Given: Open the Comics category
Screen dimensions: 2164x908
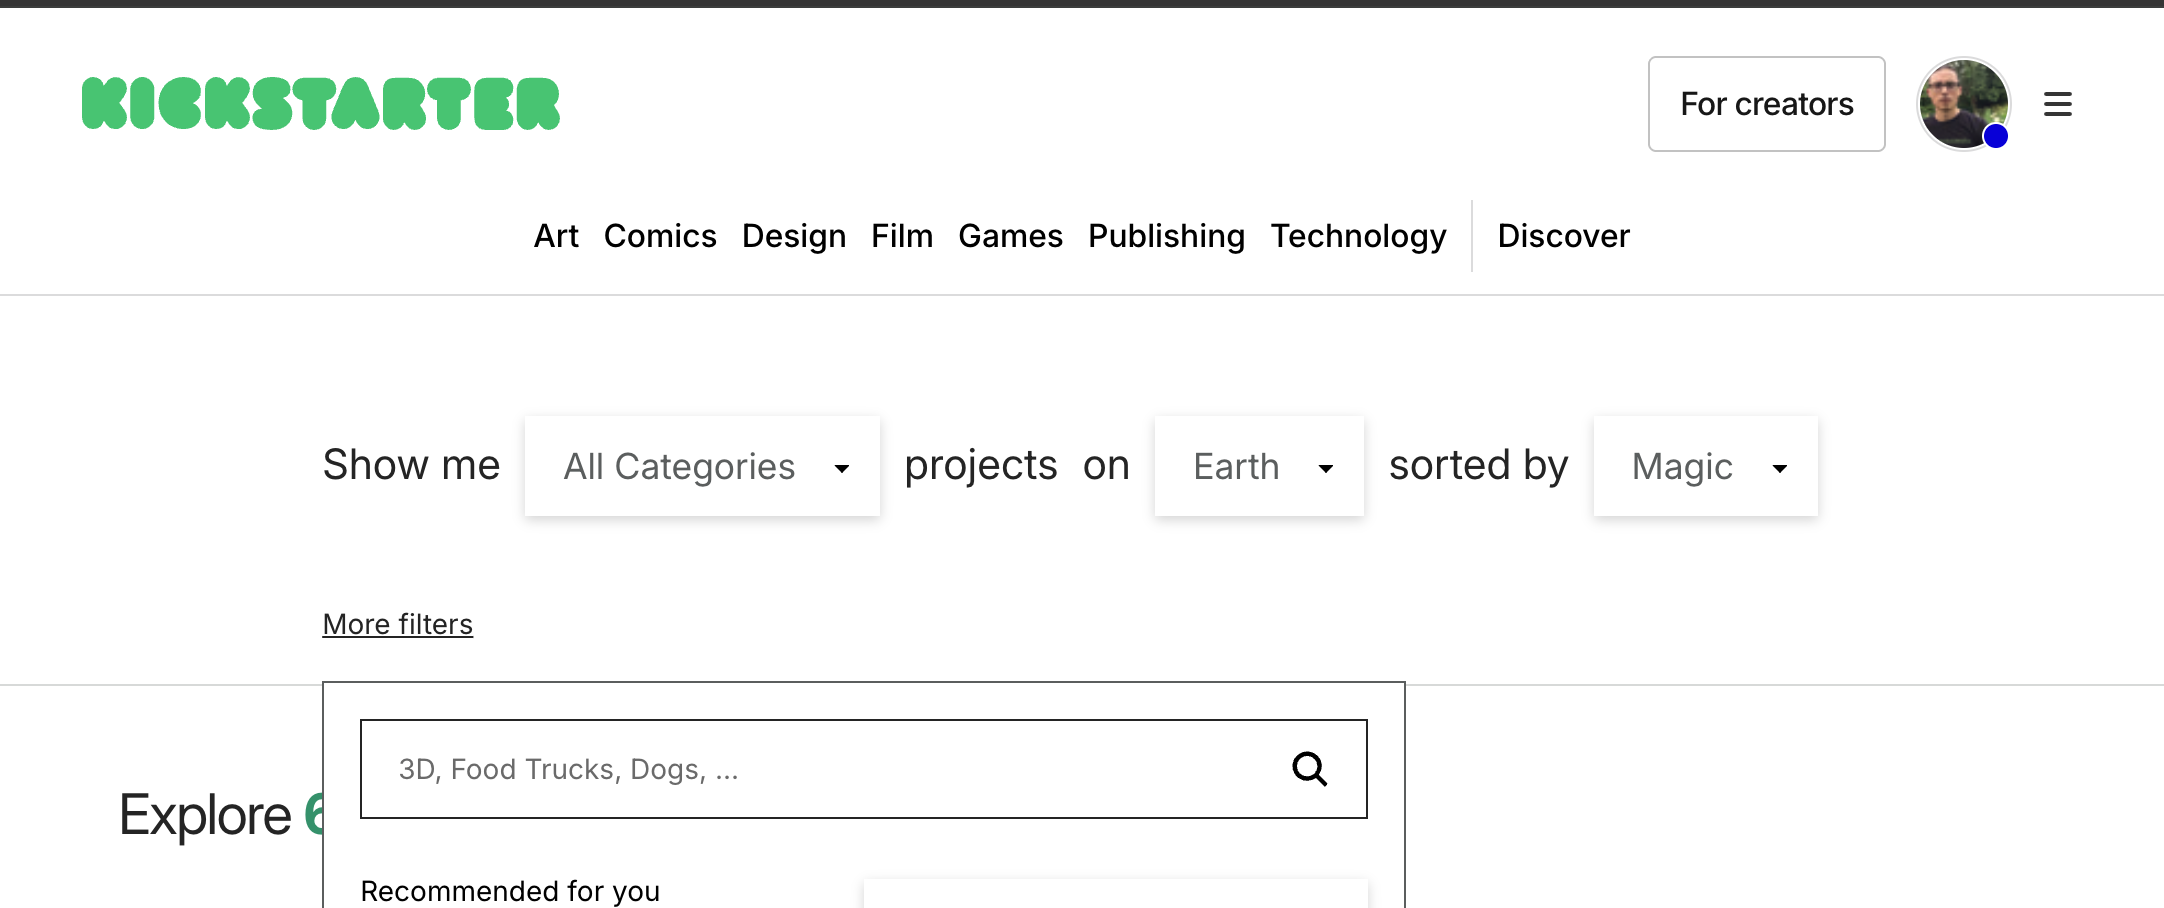Looking at the screenshot, I should click(x=660, y=236).
